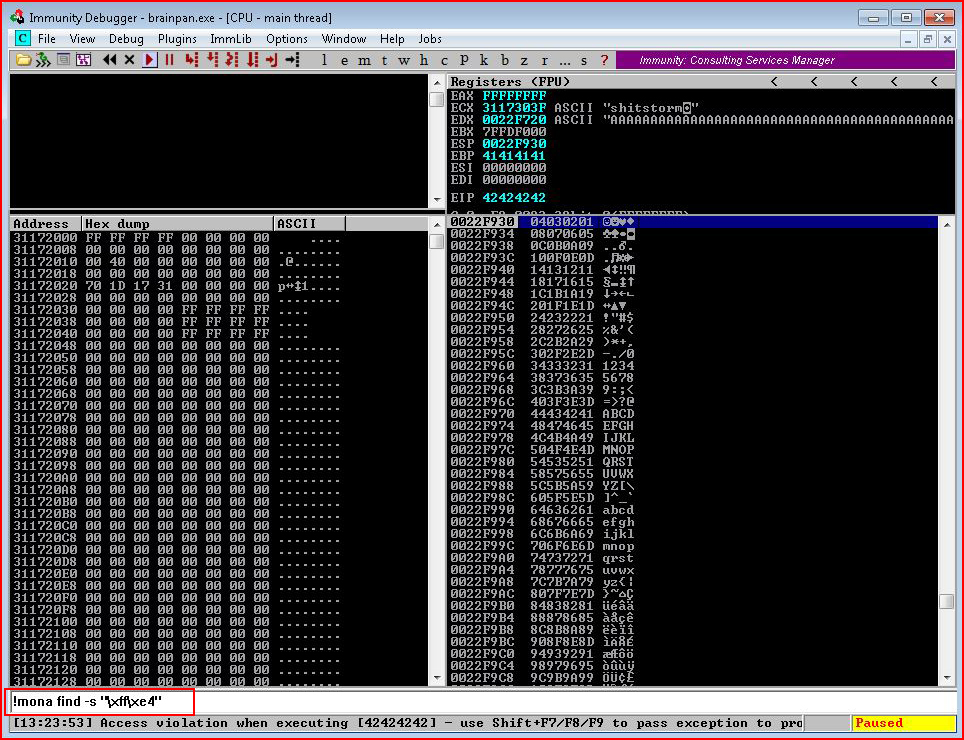Open file with the folder toolbar icon
The height and width of the screenshot is (740, 964).
click(23, 60)
